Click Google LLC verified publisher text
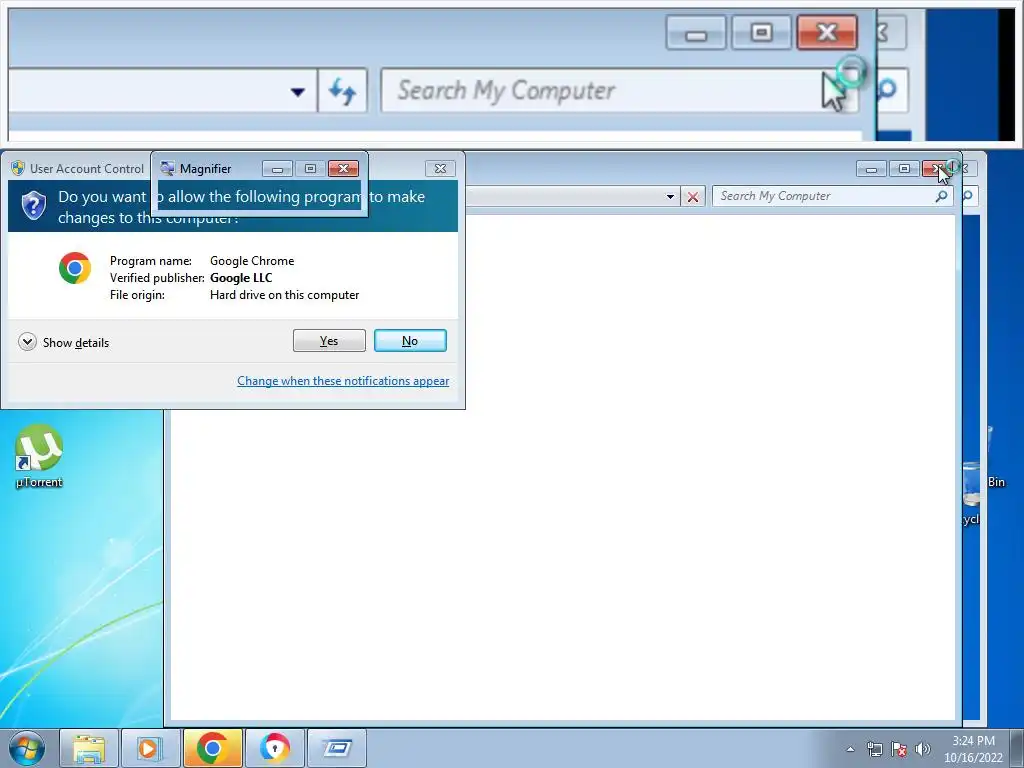Image resolution: width=1024 pixels, height=768 pixels. pyautogui.click(x=241, y=278)
